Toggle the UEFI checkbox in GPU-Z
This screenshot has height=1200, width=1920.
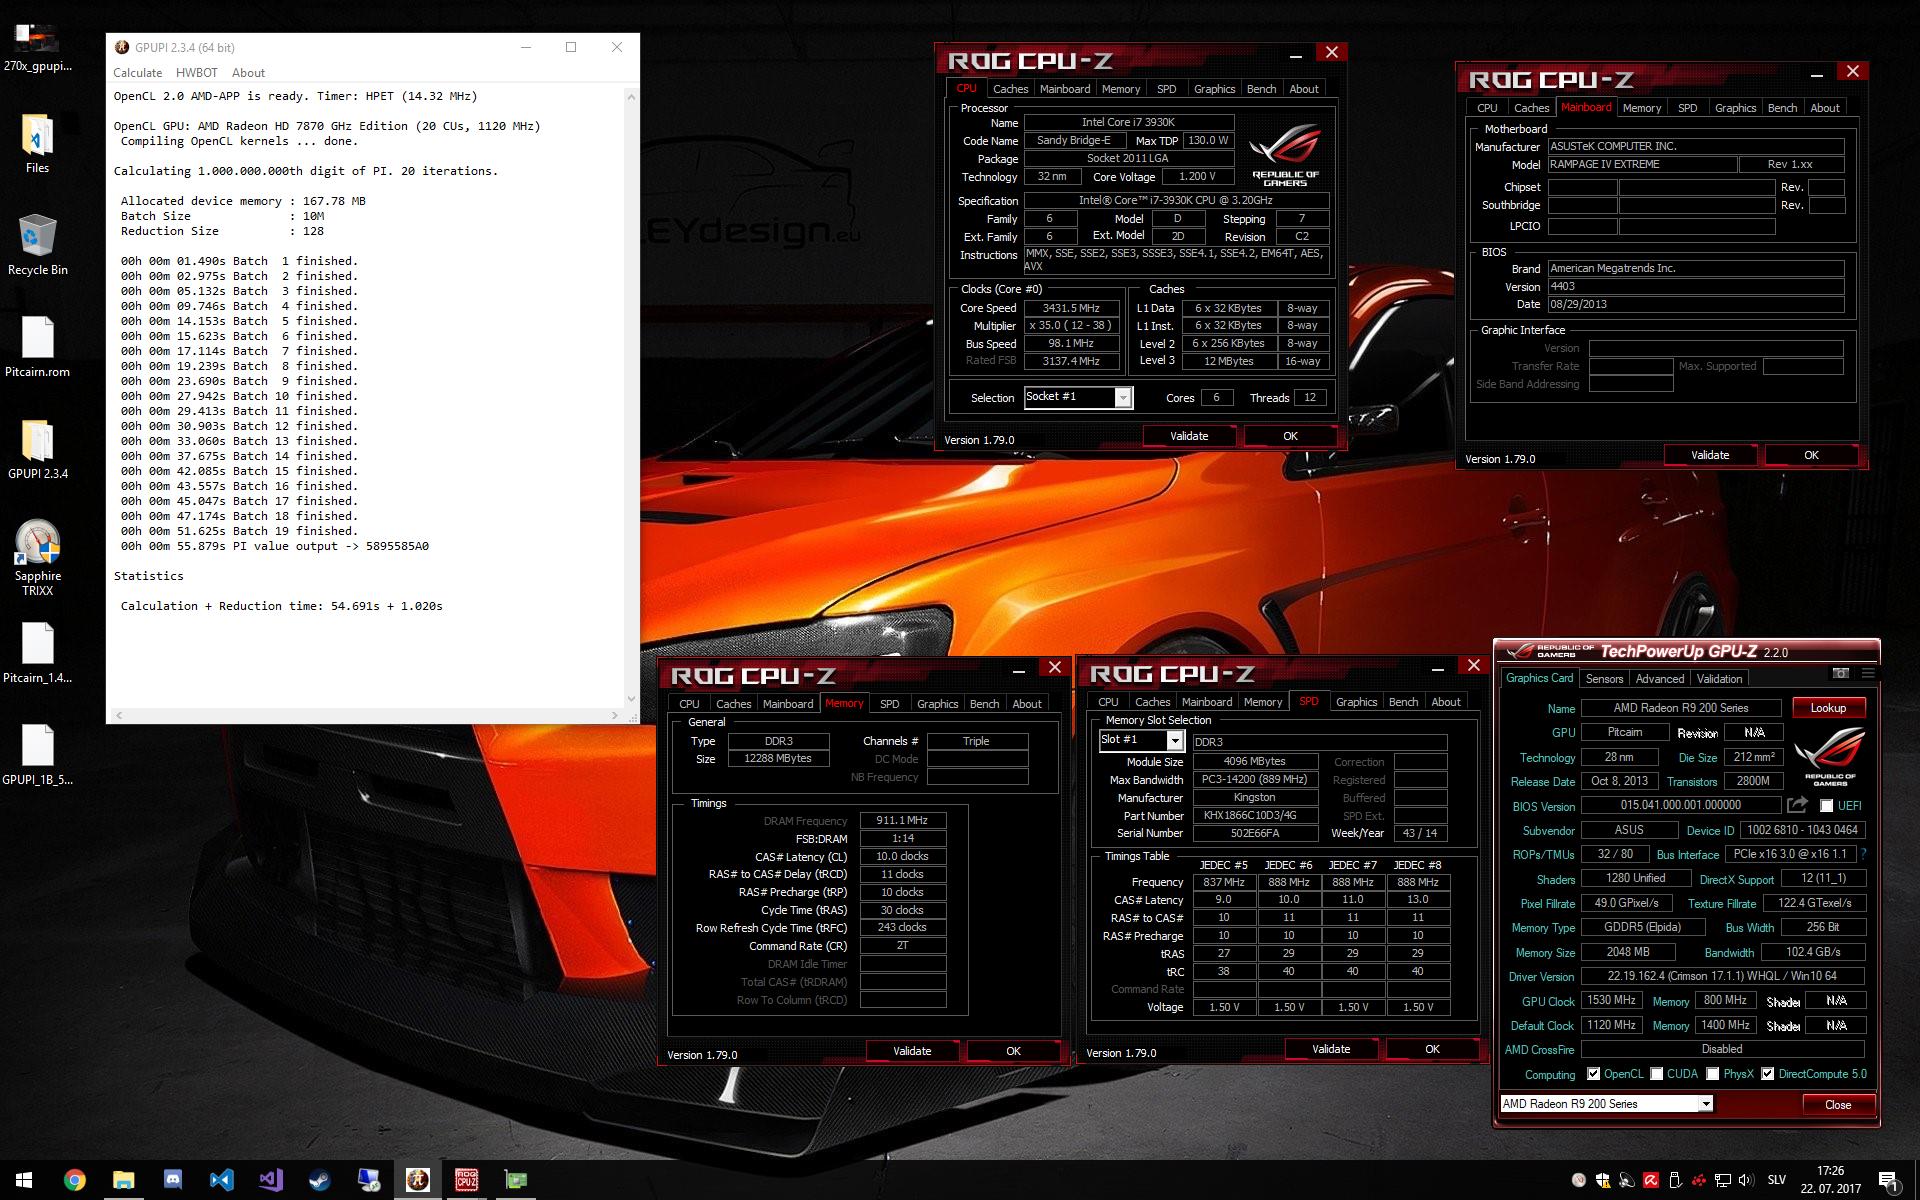pyautogui.click(x=1827, y=806)
